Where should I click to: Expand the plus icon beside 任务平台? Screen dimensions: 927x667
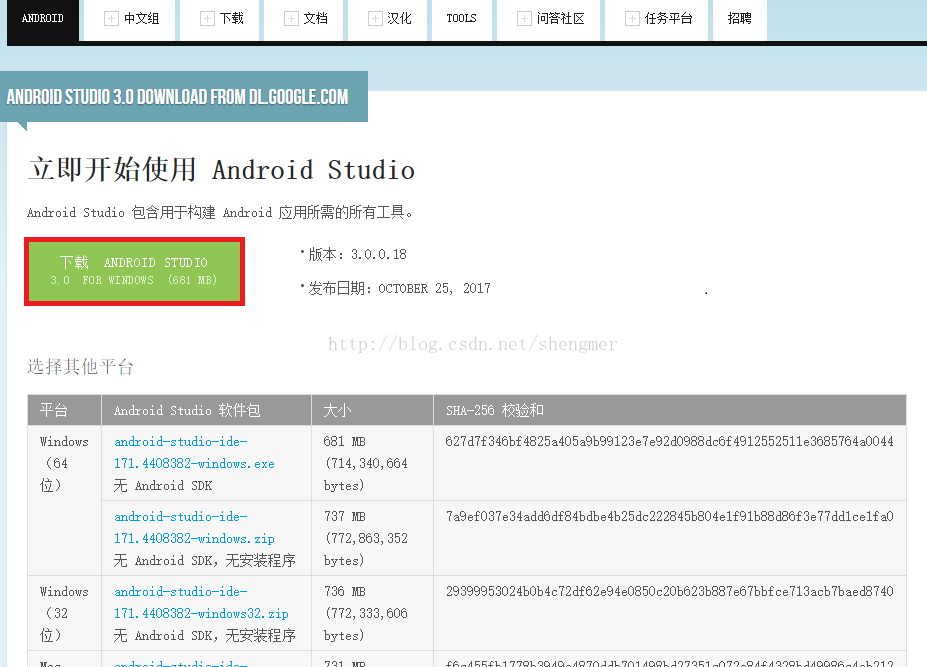pos(632,19)
